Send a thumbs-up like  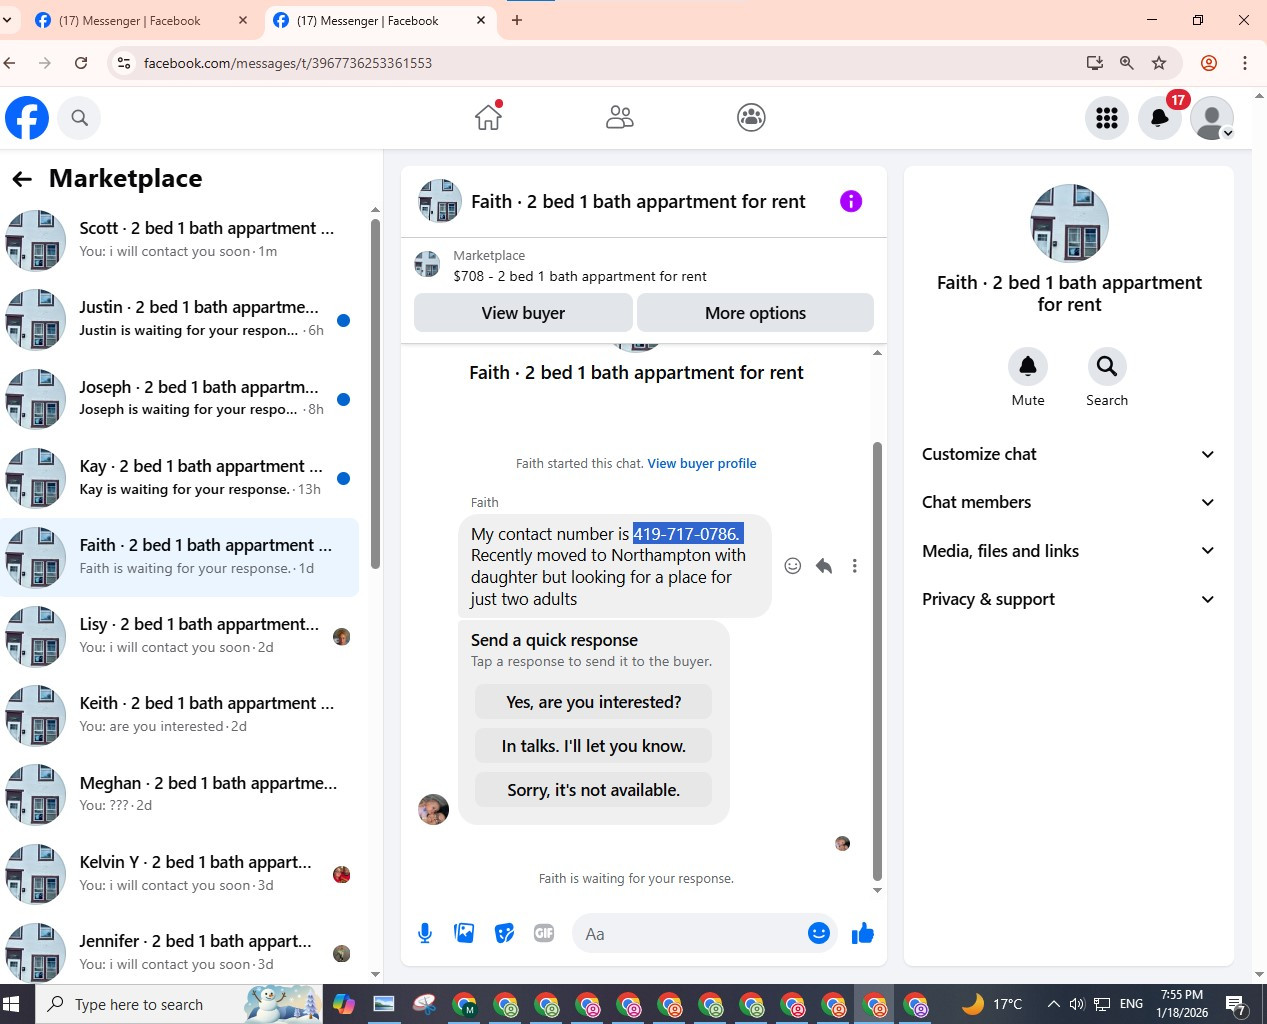[863, 934]
